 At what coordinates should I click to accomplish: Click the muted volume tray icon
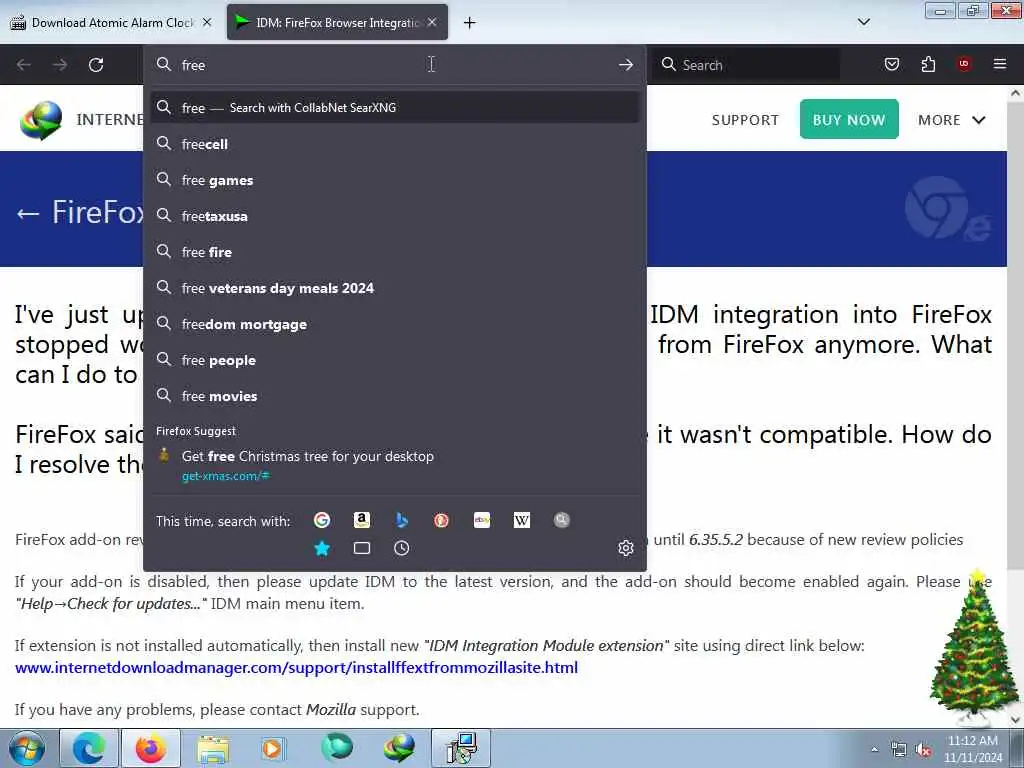[923, 750]
